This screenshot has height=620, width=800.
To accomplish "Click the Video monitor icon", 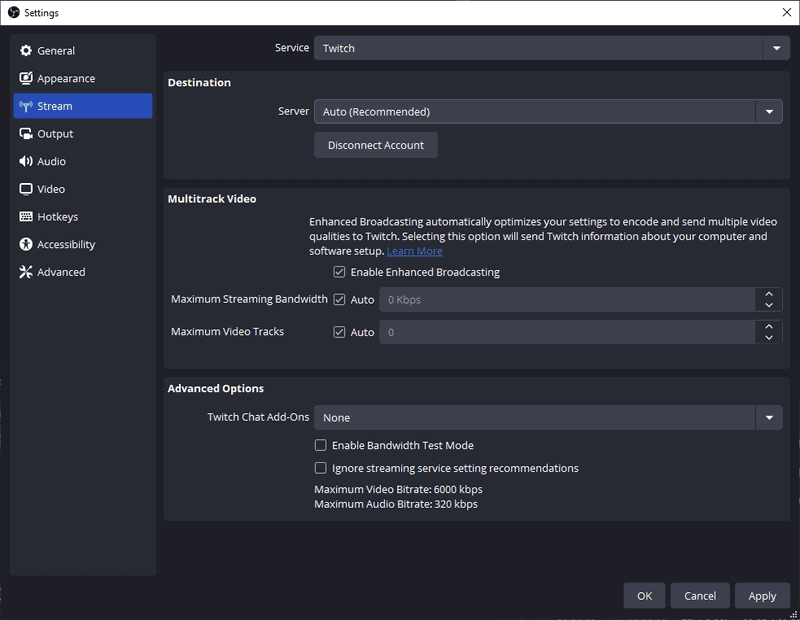I will pyautogui.click(x=26, y=189).
